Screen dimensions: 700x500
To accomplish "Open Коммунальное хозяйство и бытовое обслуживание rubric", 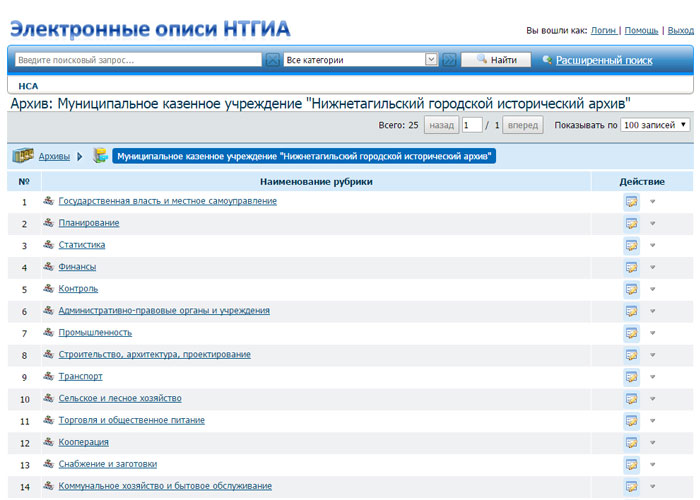I will [x=165, y=485].
